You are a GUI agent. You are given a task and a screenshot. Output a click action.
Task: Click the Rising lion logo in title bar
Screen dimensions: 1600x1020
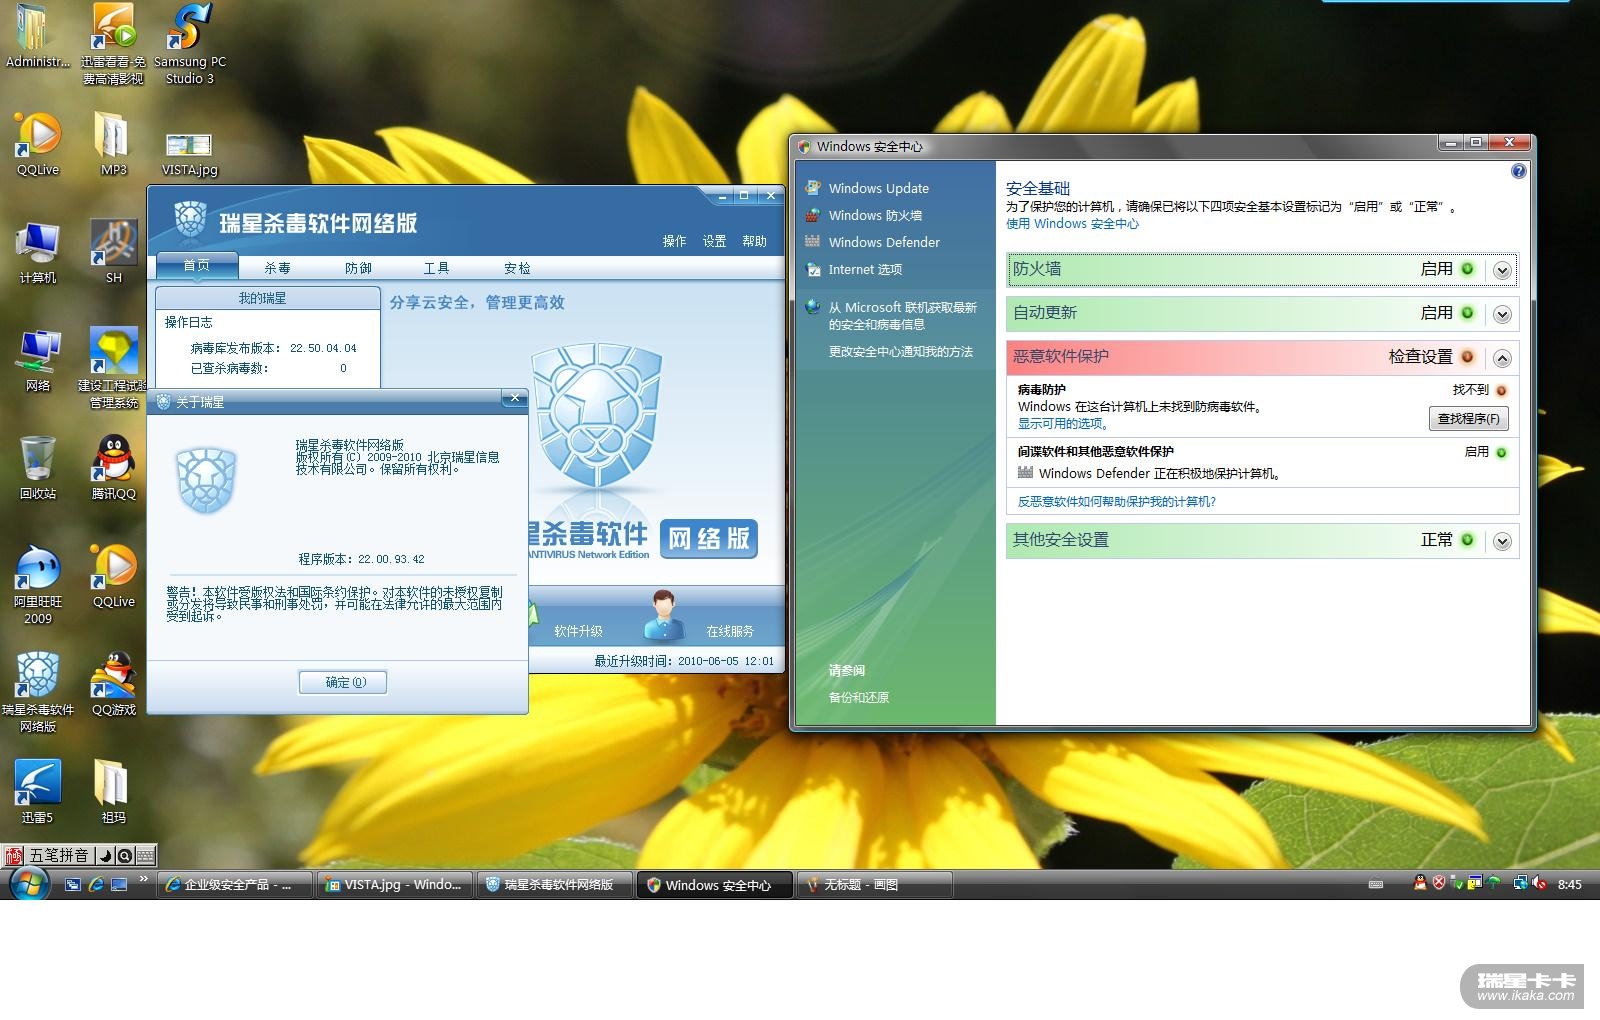pyautogui.click(x=190, y=220)
